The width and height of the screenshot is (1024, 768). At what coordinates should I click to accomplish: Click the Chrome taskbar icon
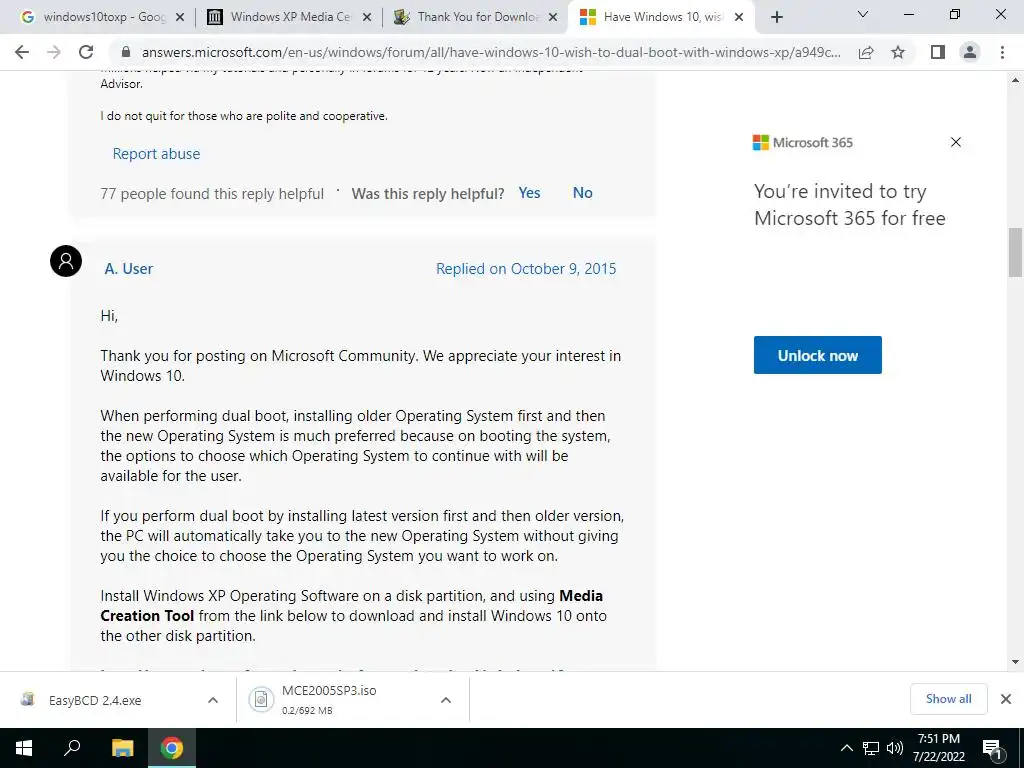(172, 748)
